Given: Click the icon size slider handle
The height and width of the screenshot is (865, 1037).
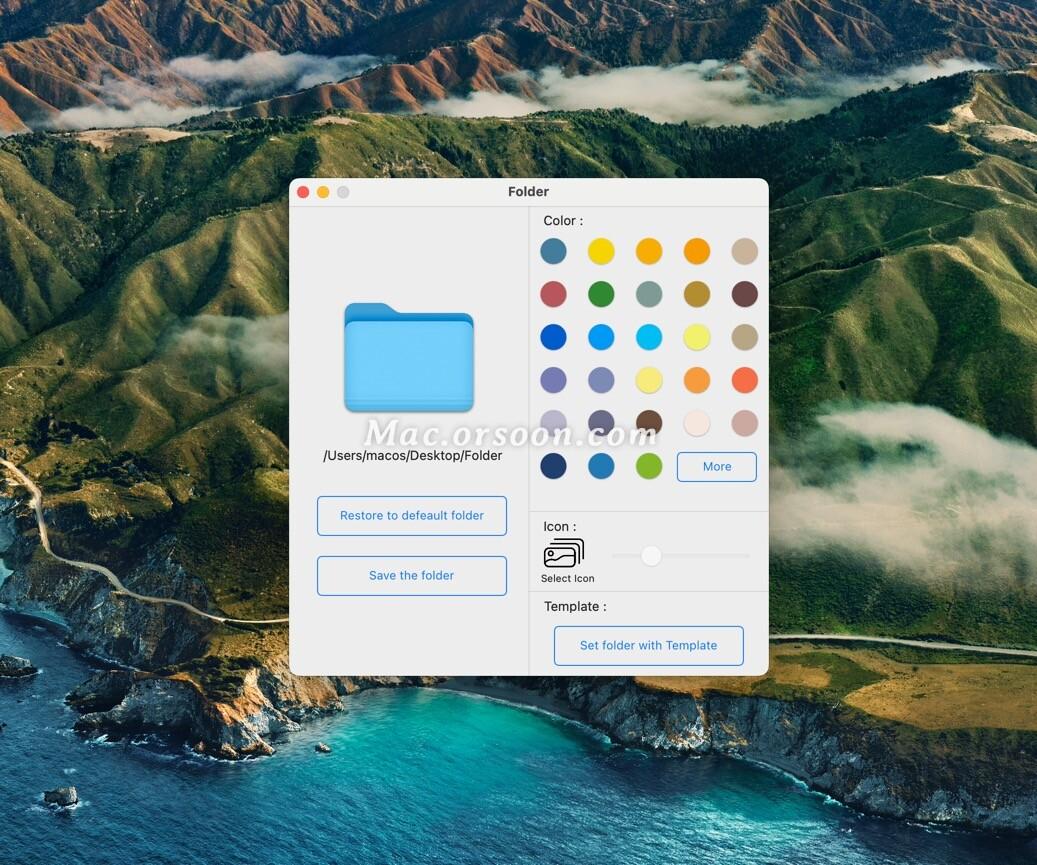Looking at the screenshot, I should (651, 556).
